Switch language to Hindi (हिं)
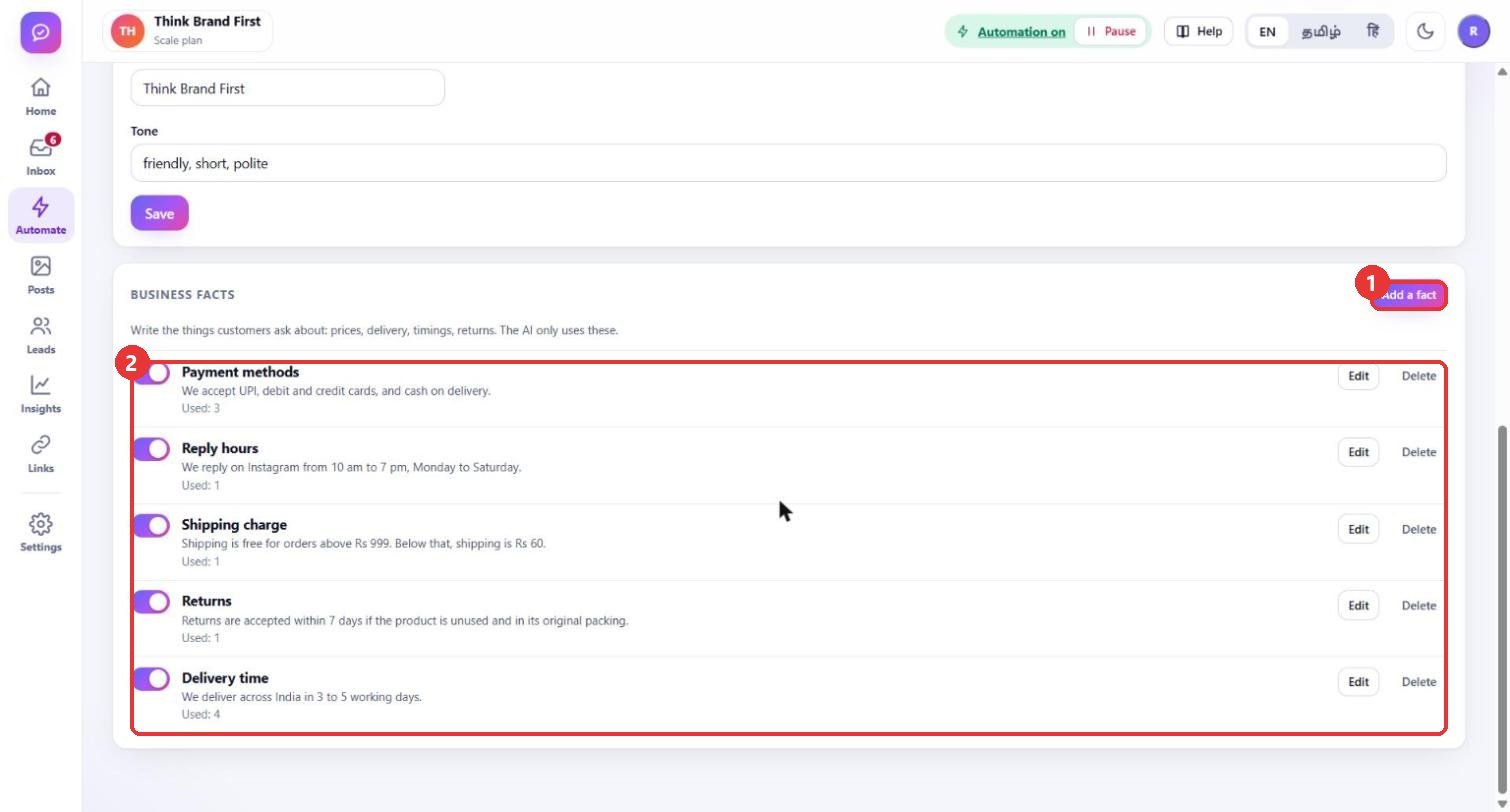 1373,32
